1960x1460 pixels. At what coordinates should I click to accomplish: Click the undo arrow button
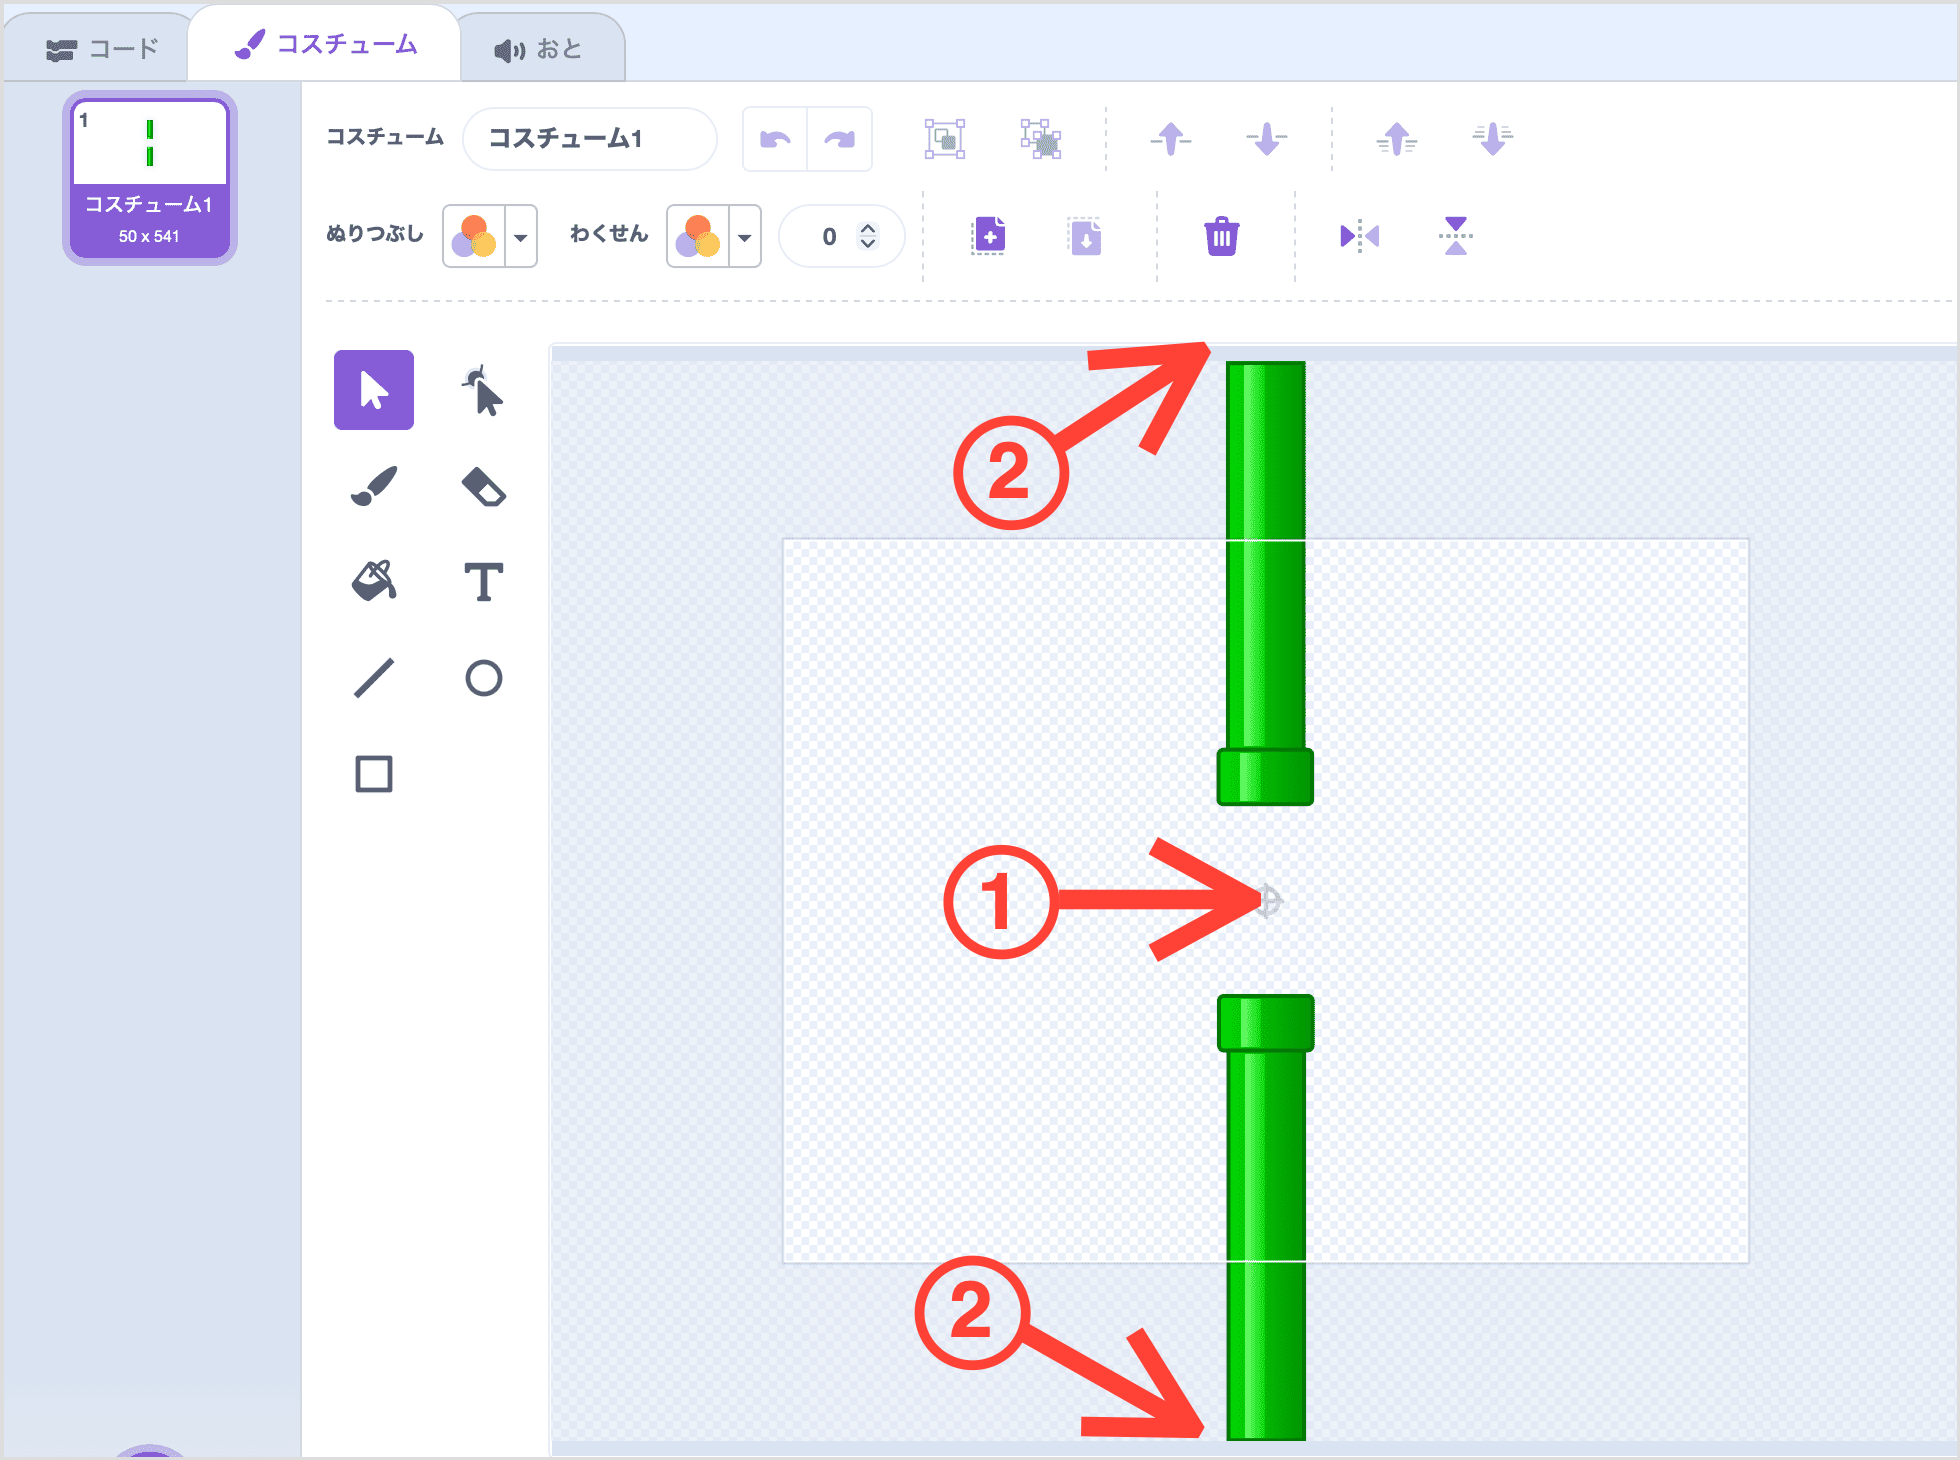click(775, 139)
